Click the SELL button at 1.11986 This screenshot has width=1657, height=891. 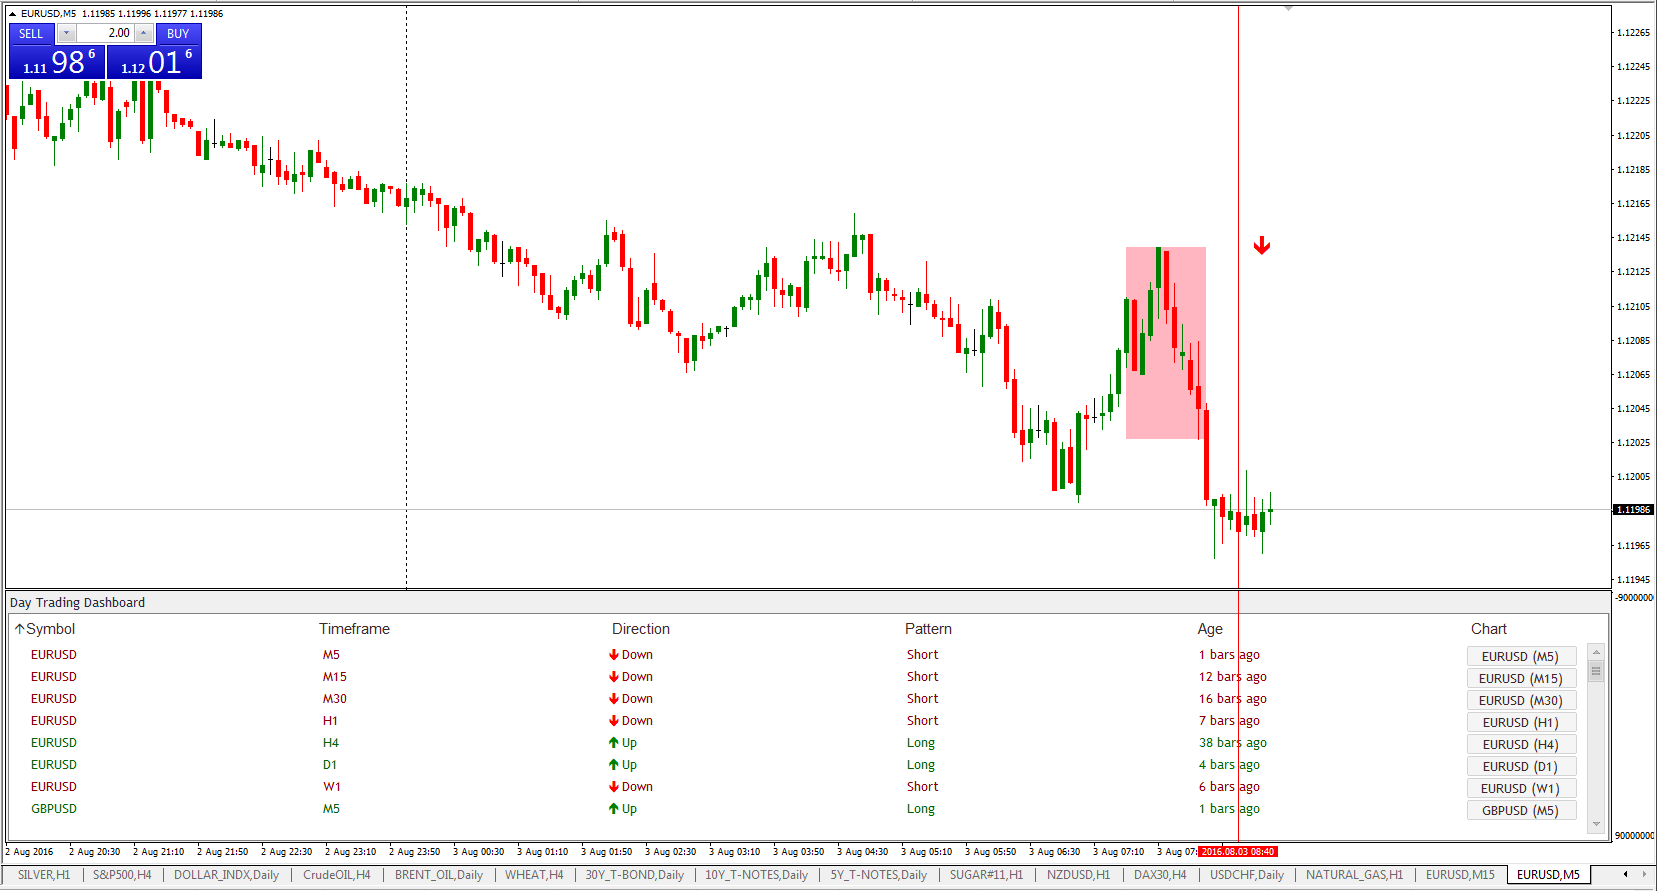(x=57, y=51)
